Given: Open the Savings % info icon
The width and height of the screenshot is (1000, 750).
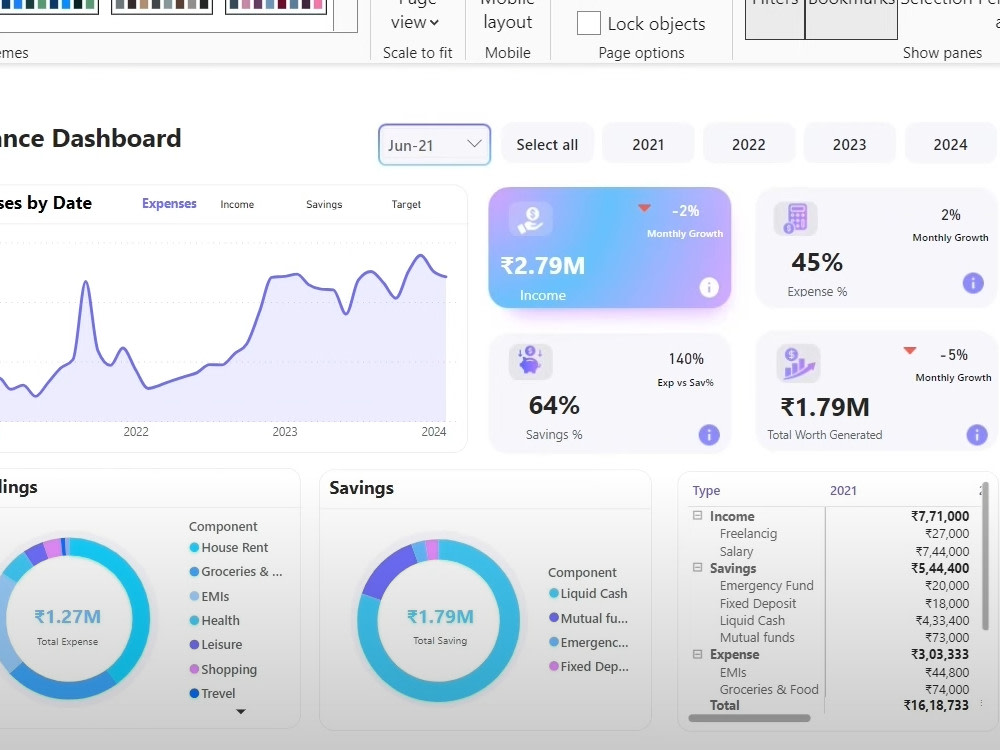Looking at the screenshot, I should tap(709, 435).
